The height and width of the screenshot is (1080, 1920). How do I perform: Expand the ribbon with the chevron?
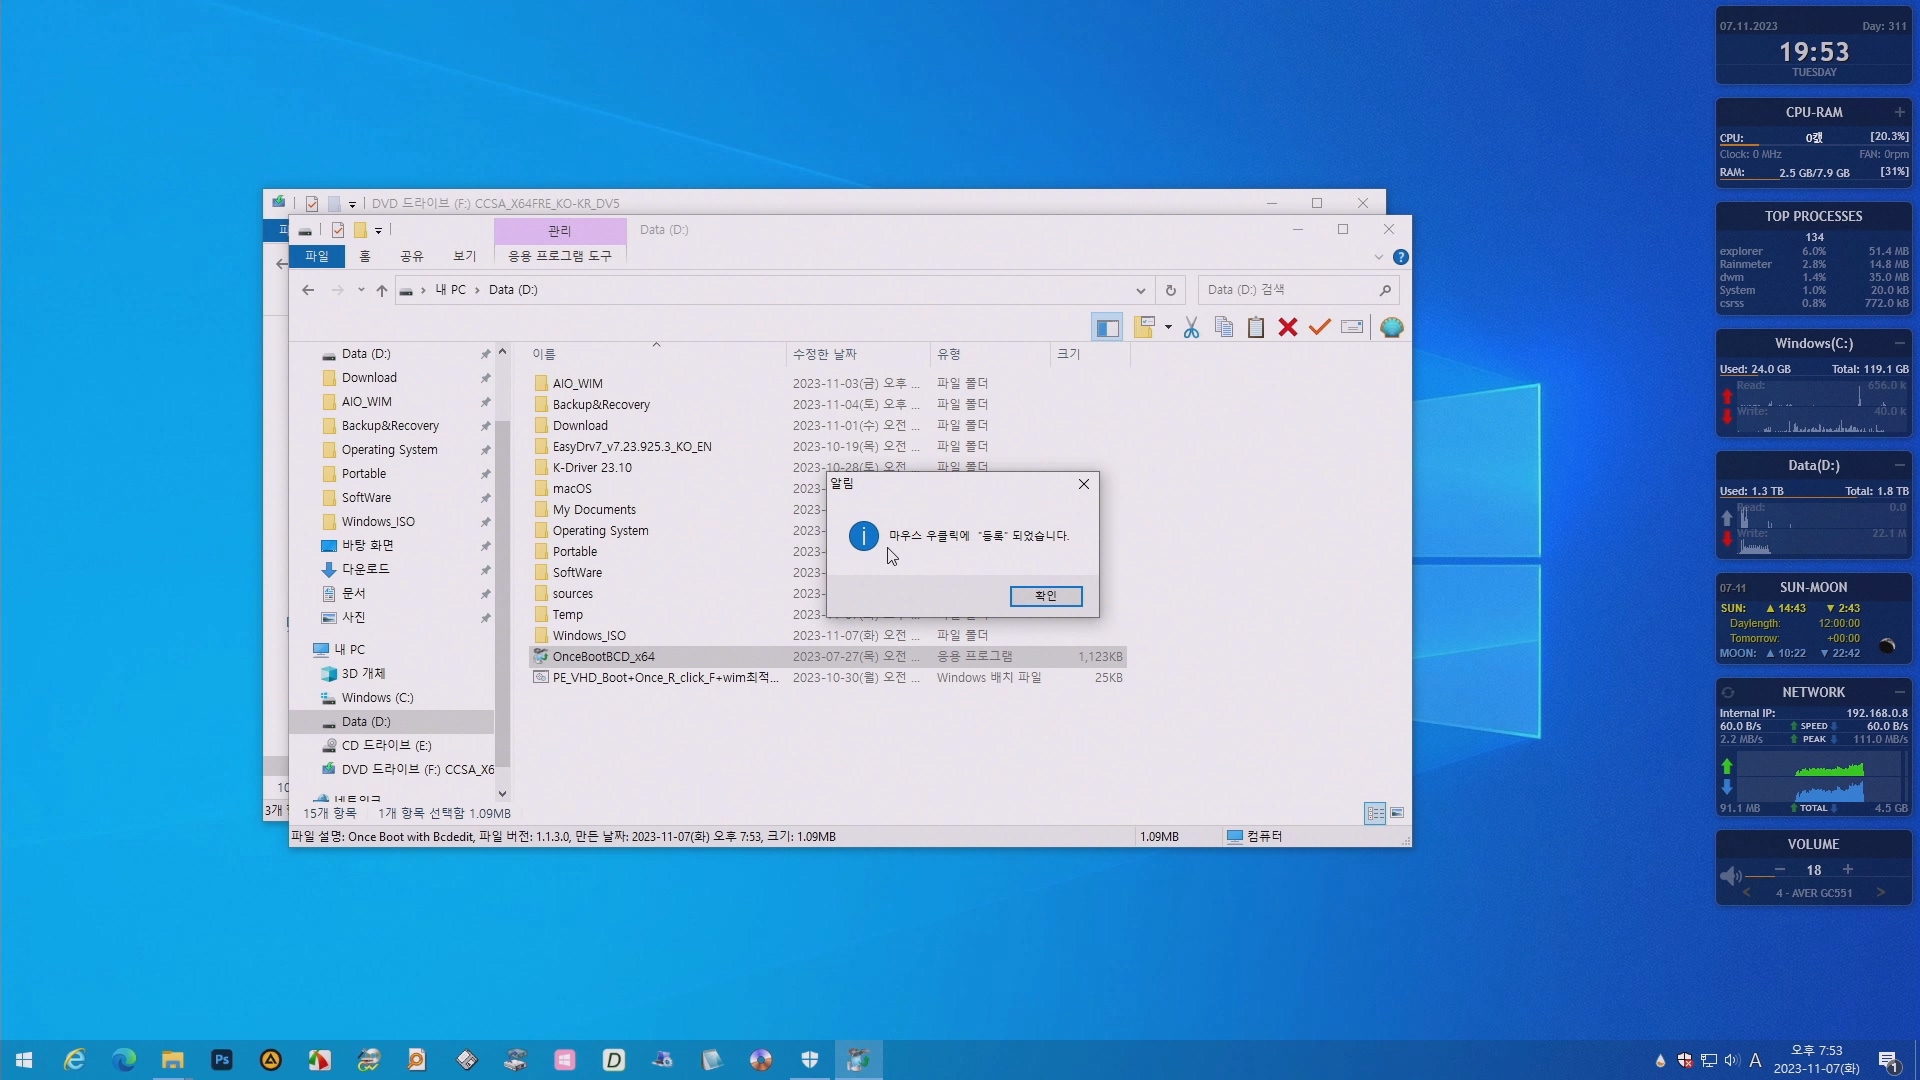coord(1379,257)
